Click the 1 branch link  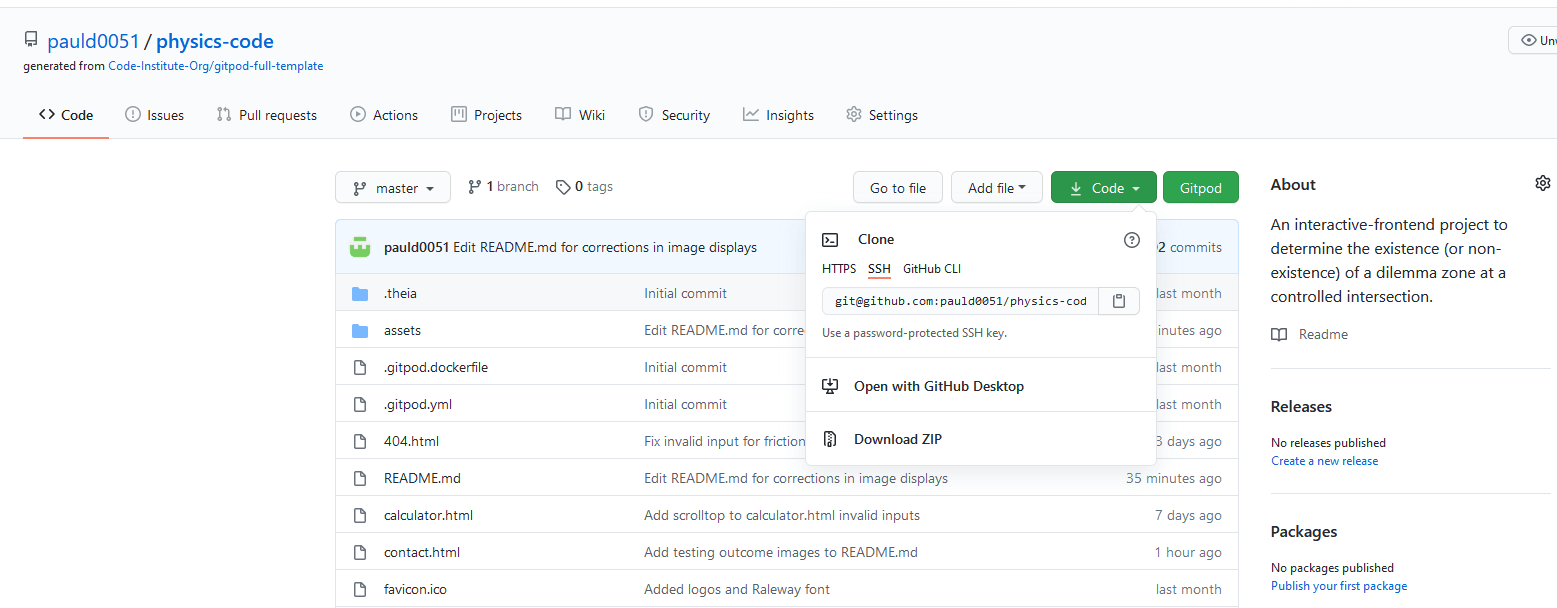504,187
